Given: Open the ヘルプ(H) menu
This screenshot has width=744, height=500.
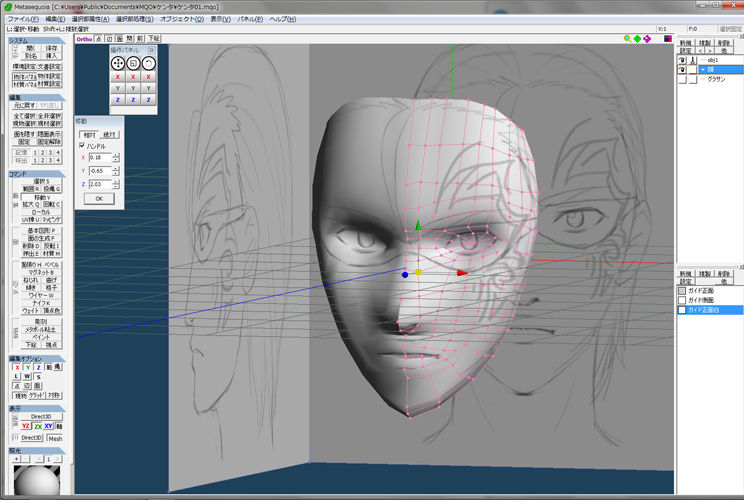Looking at the screenshot, I should [283, 19].
